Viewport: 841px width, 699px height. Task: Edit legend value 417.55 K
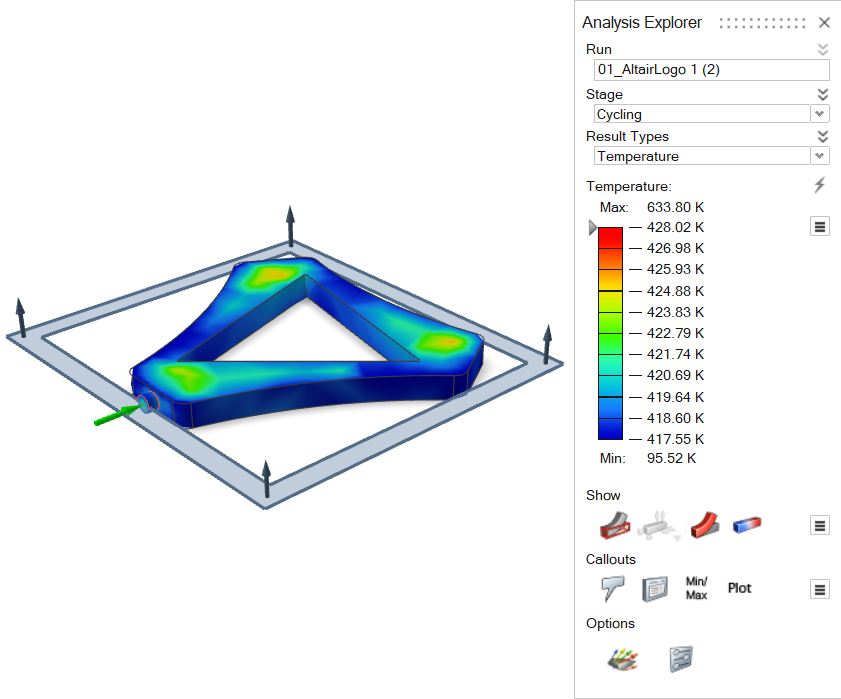pos(675,439)
